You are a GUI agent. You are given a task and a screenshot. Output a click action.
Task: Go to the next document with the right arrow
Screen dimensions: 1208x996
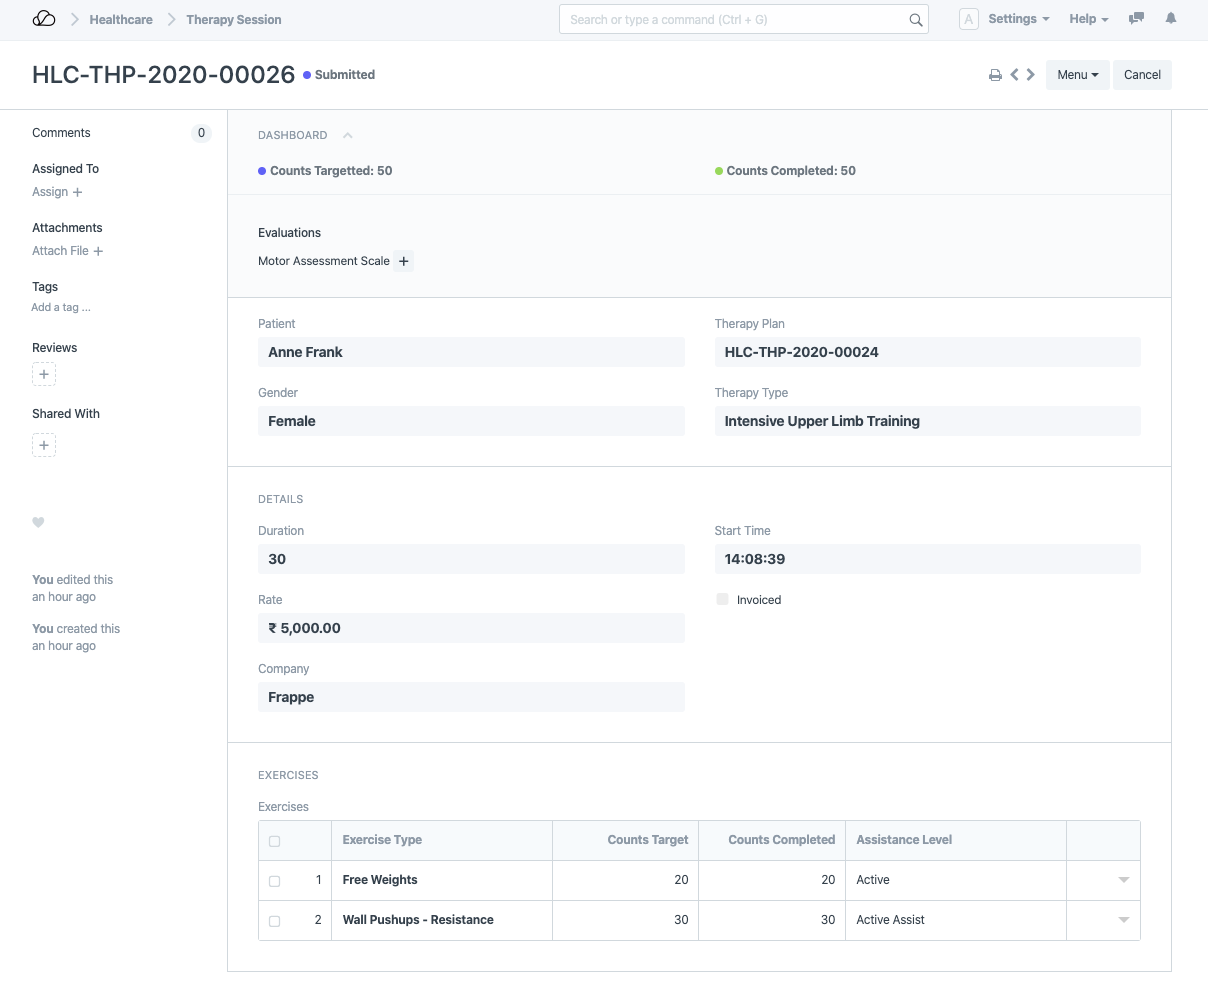coord(1030,74)
